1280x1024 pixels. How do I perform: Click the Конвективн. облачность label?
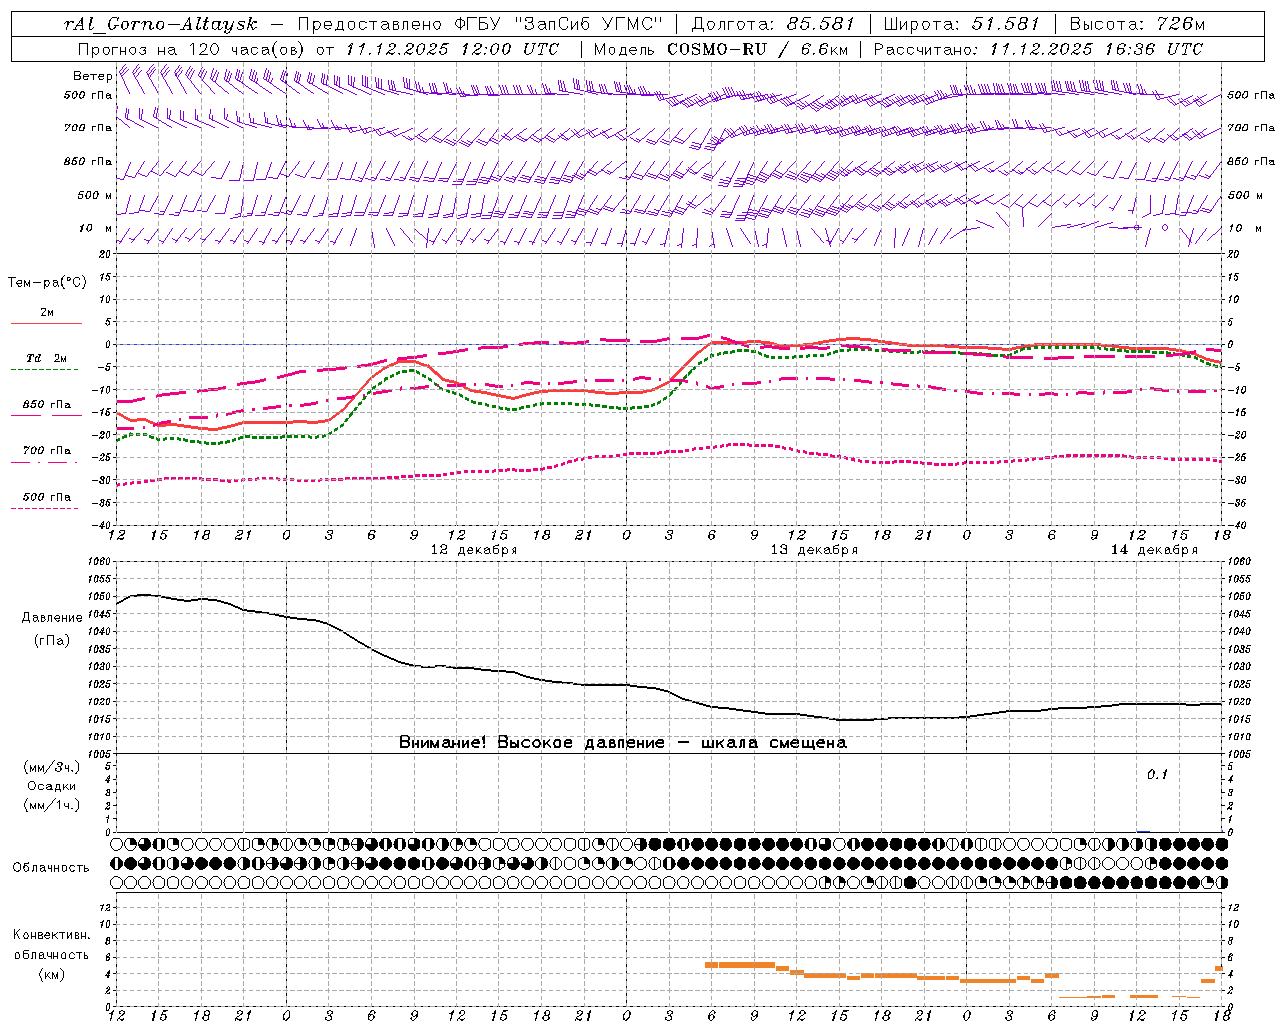52,945
